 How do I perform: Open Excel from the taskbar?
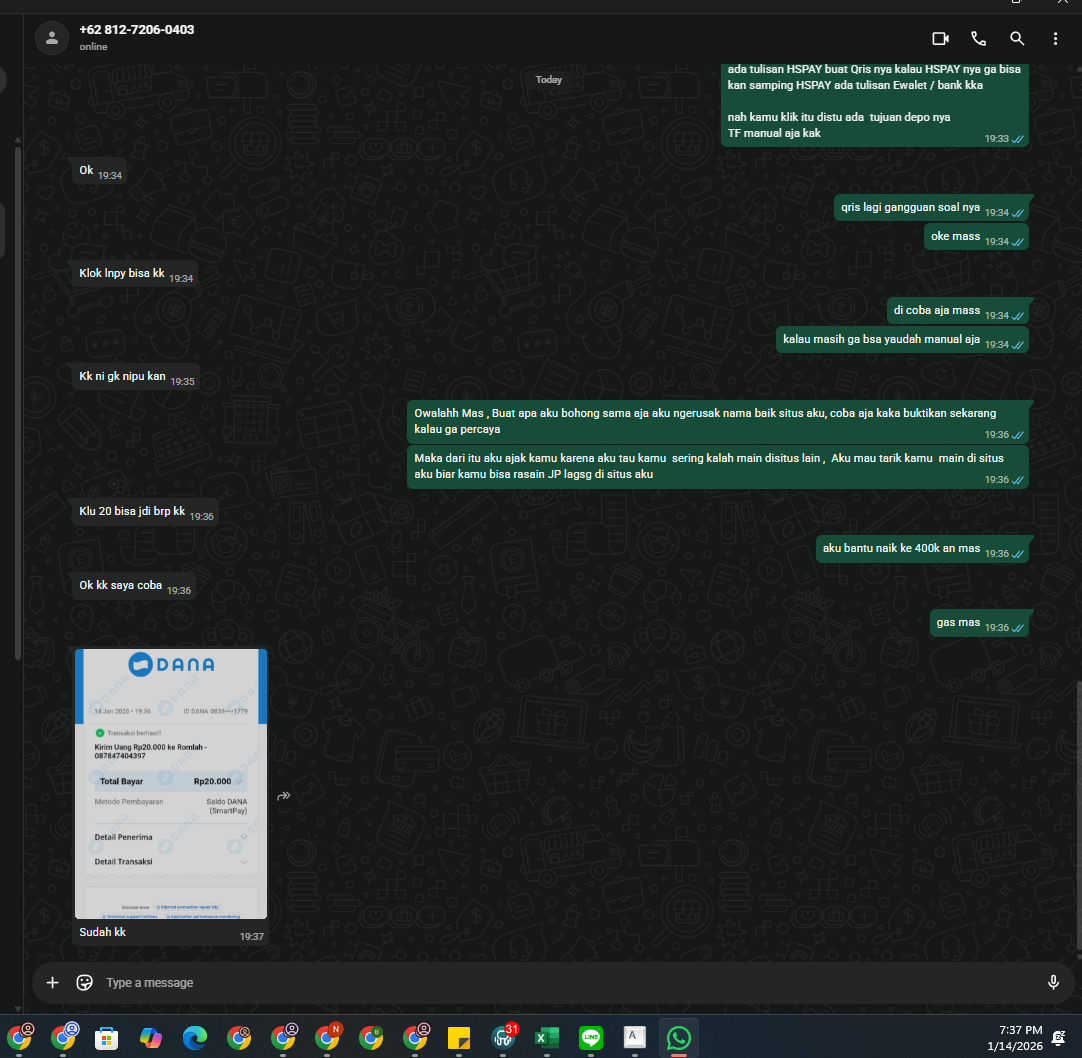click(547, 1037)
